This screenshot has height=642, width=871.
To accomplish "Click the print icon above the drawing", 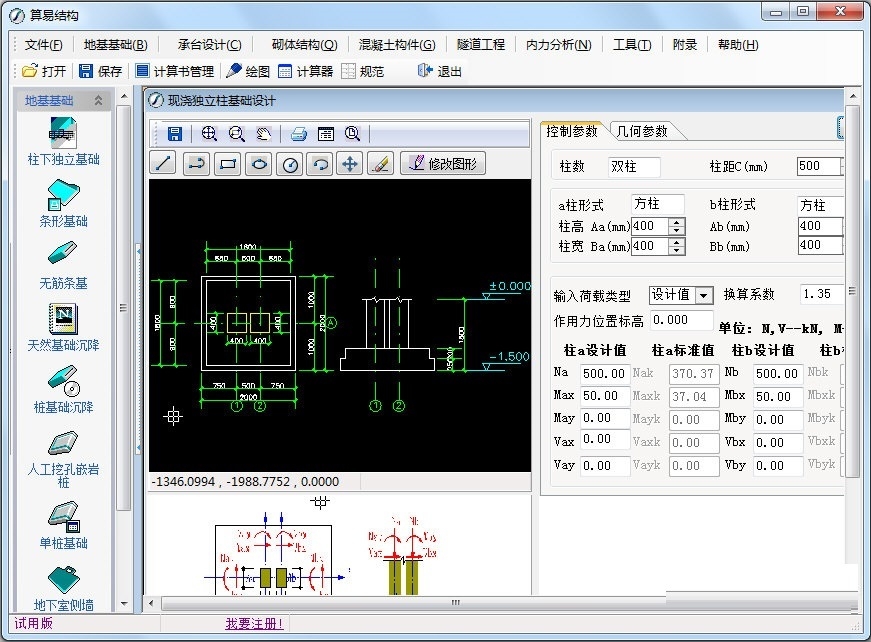I will 298,134.
